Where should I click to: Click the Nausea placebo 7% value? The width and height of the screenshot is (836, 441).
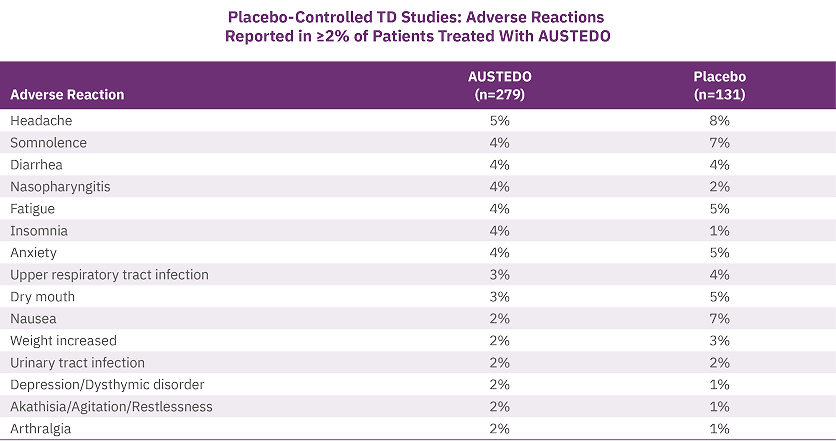[719, 318]
